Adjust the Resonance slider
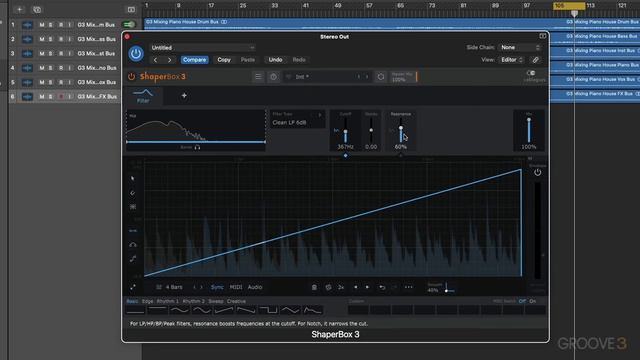This screenshot has width=640, height=360. [x=401, y=130]
